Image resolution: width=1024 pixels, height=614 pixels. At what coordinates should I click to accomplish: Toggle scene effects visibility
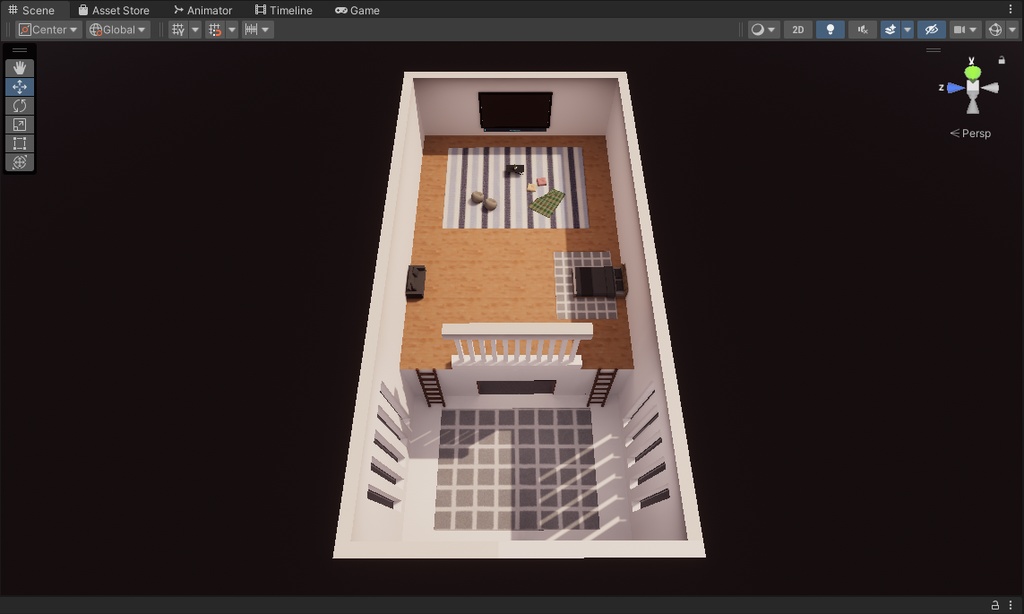(890, 29)
